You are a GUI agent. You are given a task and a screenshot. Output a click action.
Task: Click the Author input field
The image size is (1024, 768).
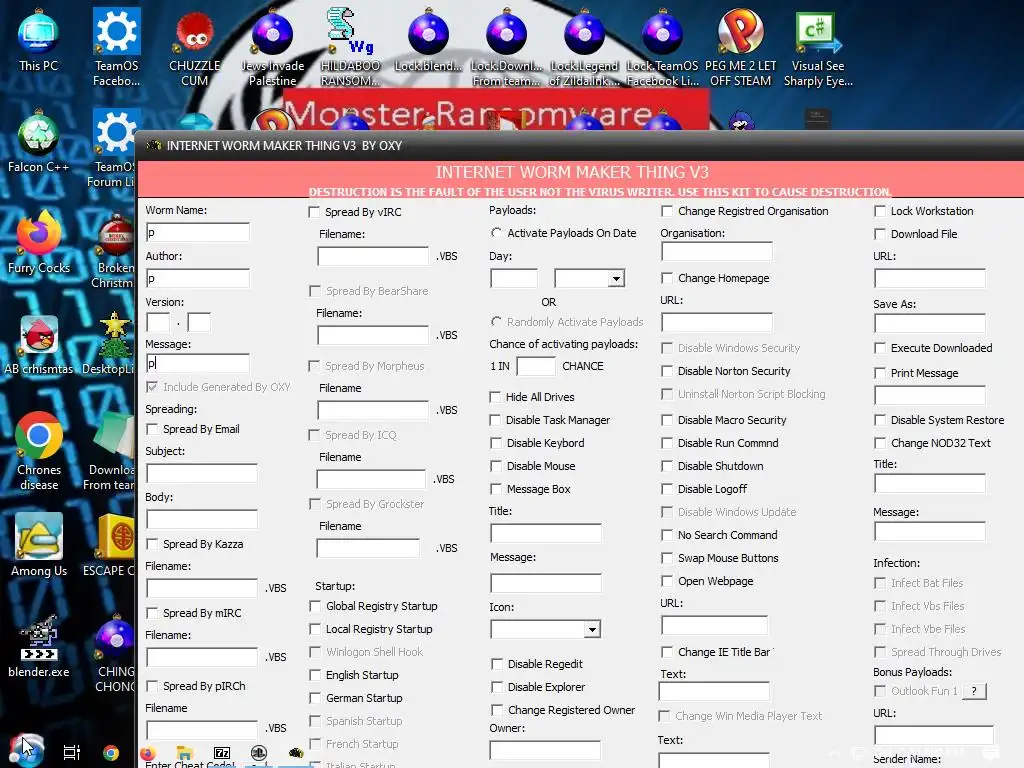click(198, 279)
